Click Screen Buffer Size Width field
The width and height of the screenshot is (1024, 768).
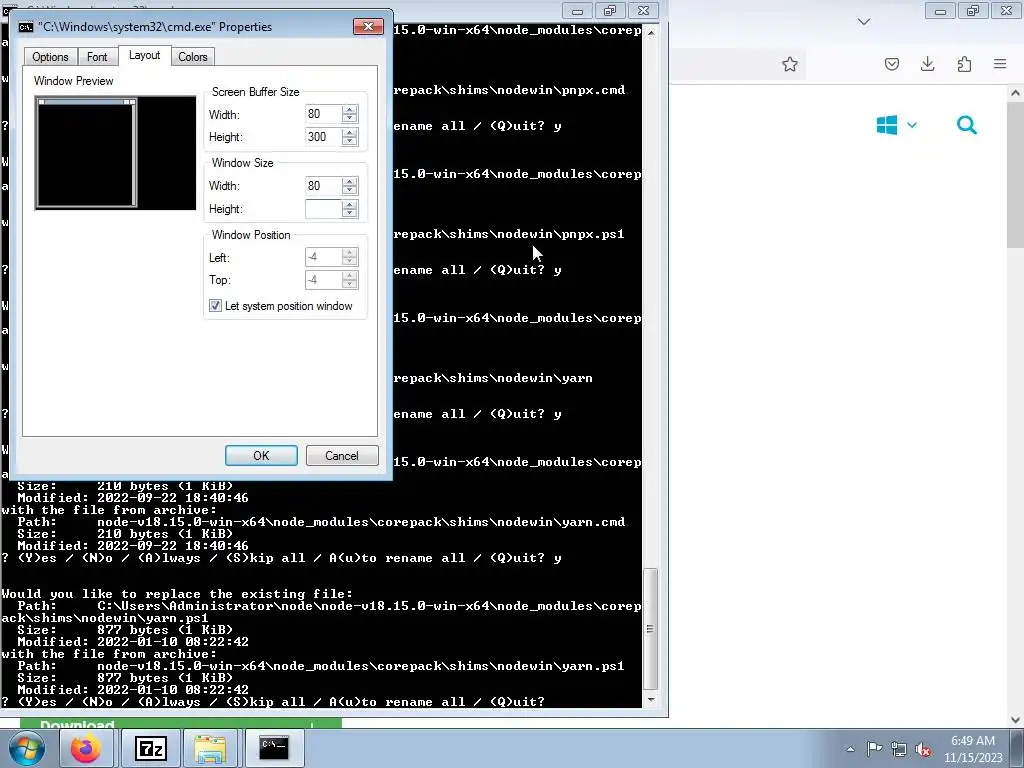click(x=323, y=114)
